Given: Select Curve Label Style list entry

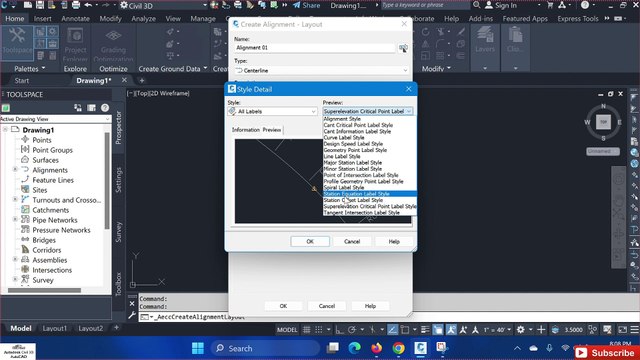Looking at the screenshot, I should point(369,138).
